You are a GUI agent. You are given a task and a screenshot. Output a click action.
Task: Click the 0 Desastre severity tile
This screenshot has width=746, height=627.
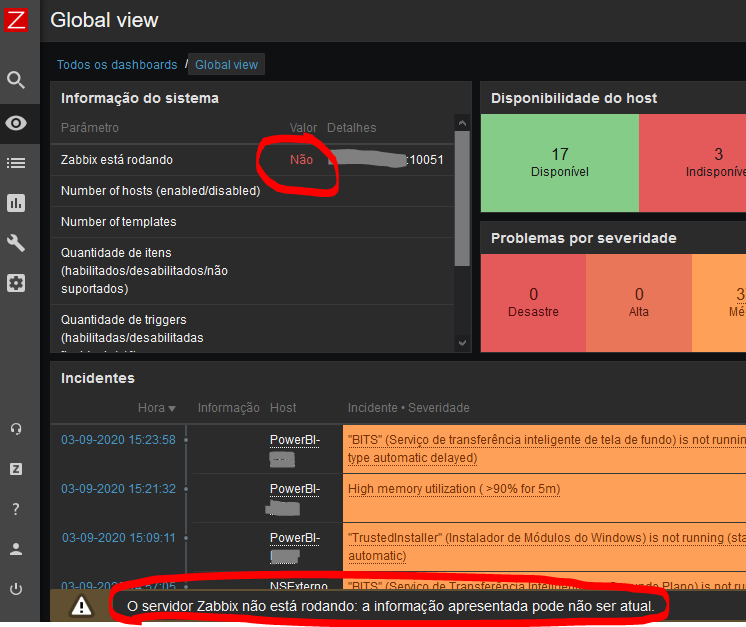[x=533, y=303]
